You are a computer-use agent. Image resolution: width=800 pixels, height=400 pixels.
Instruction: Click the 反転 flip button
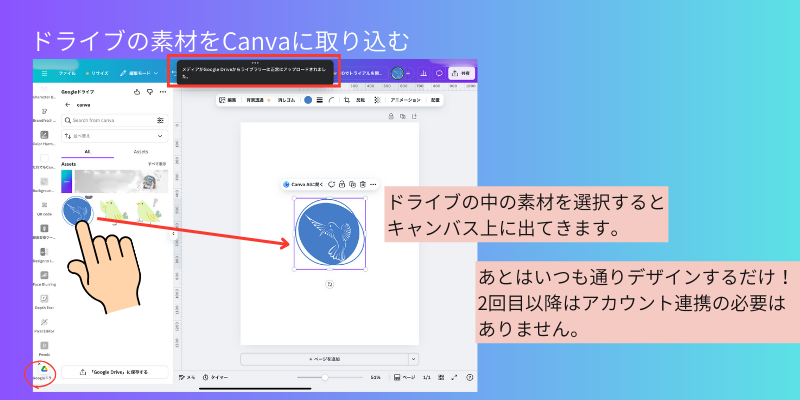click(x=360, y=100)
